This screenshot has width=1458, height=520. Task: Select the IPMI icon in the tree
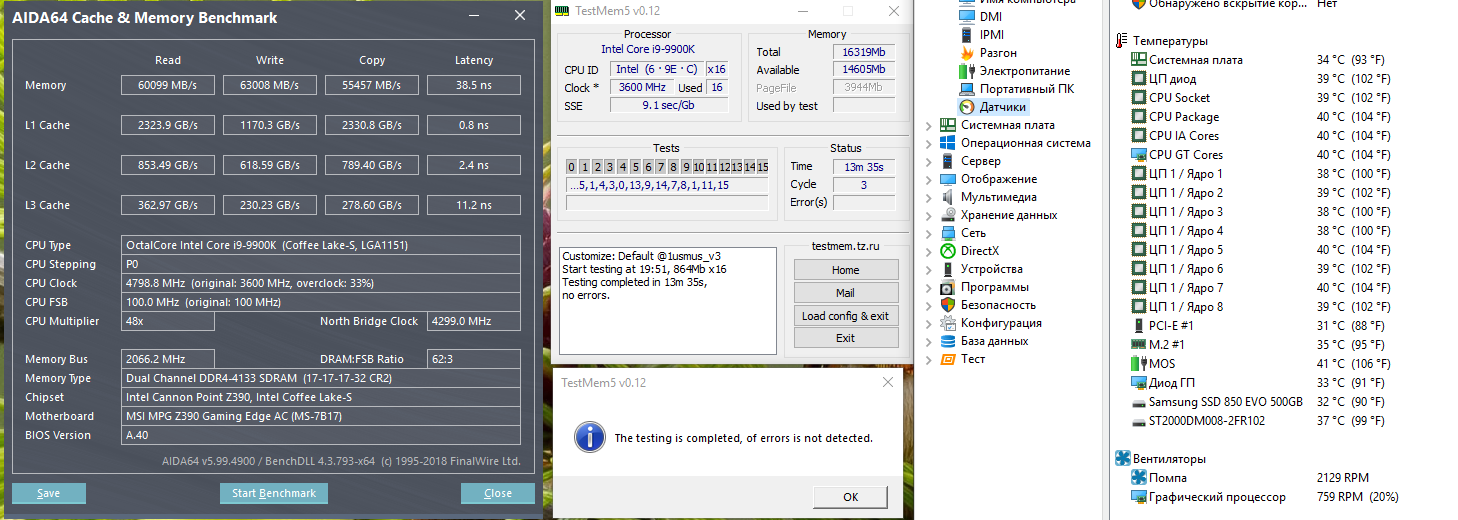point(966,35)
